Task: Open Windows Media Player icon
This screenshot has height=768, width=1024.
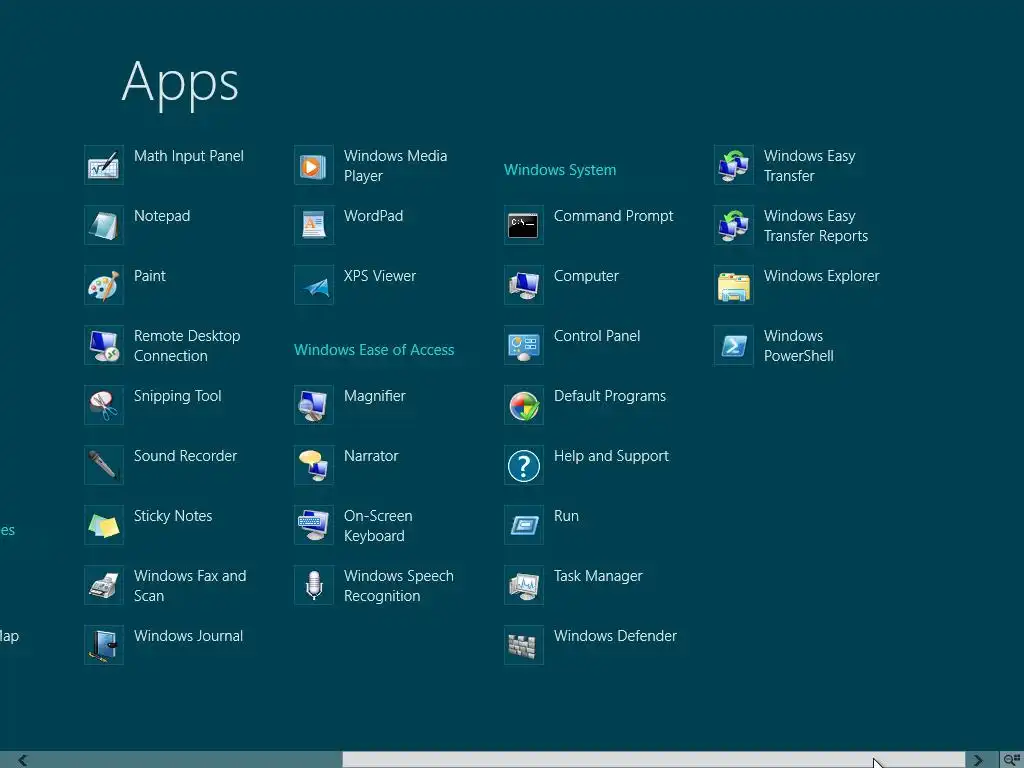Action: pyautogui.click(x=314, y=165)
